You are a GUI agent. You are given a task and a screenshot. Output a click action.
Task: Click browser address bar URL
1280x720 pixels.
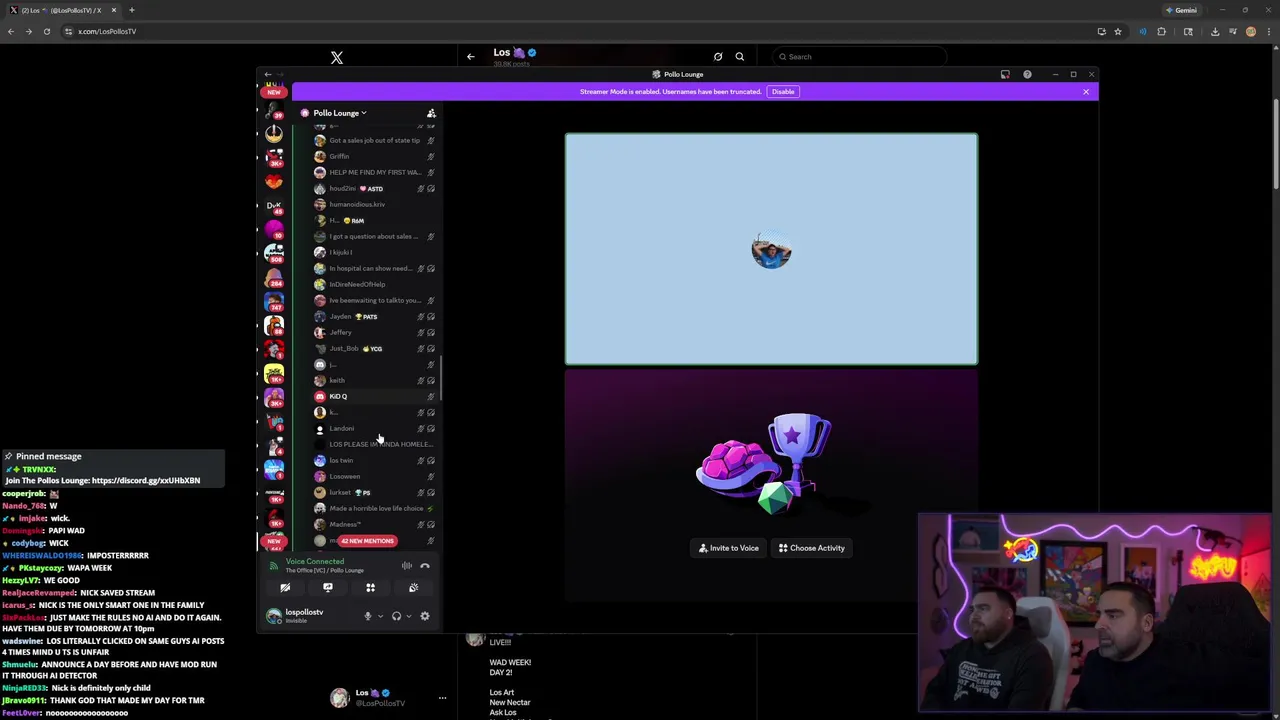(x=107, y=31)
